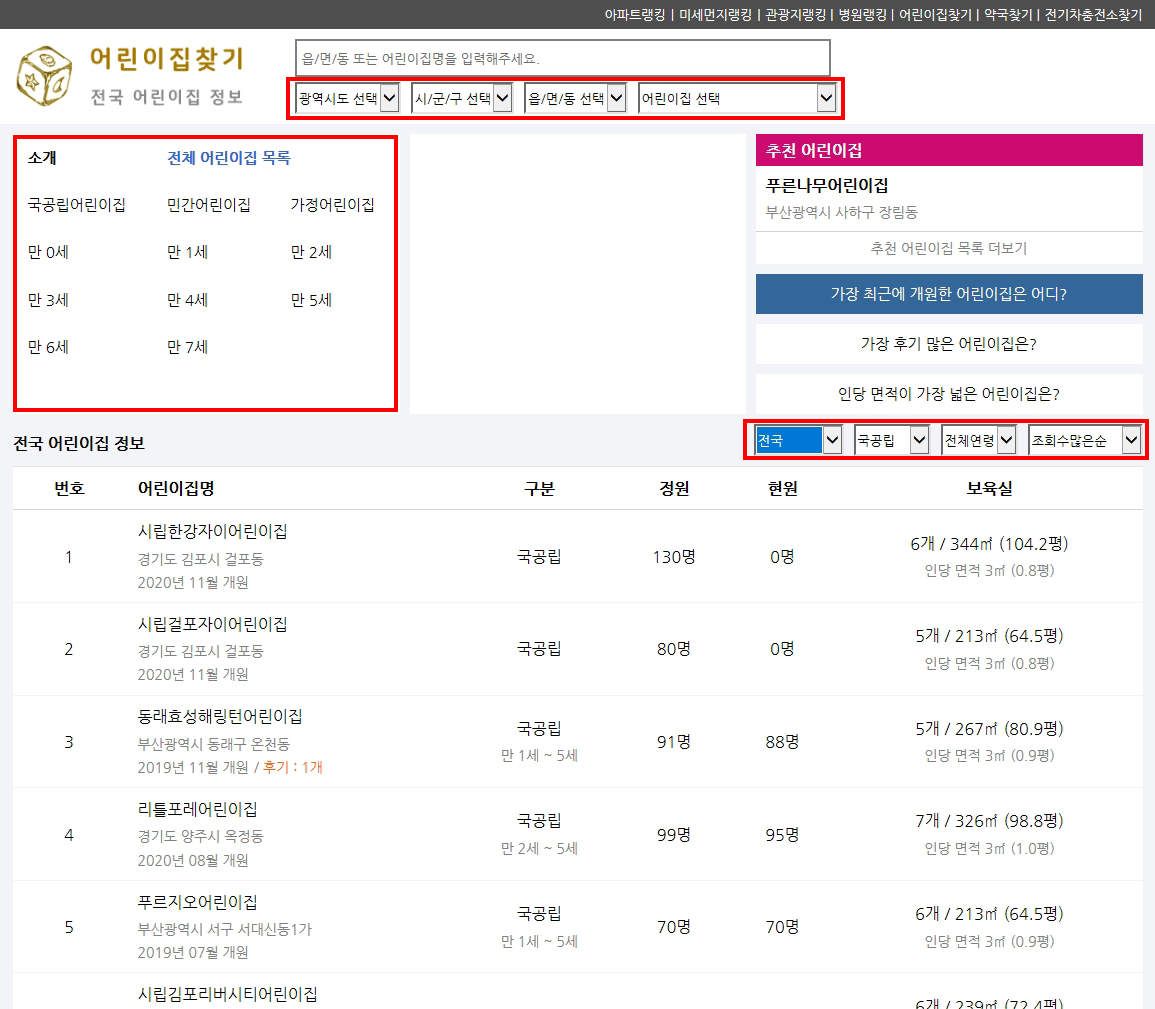Click the 전국 어린이집 정보 heading

79,443
